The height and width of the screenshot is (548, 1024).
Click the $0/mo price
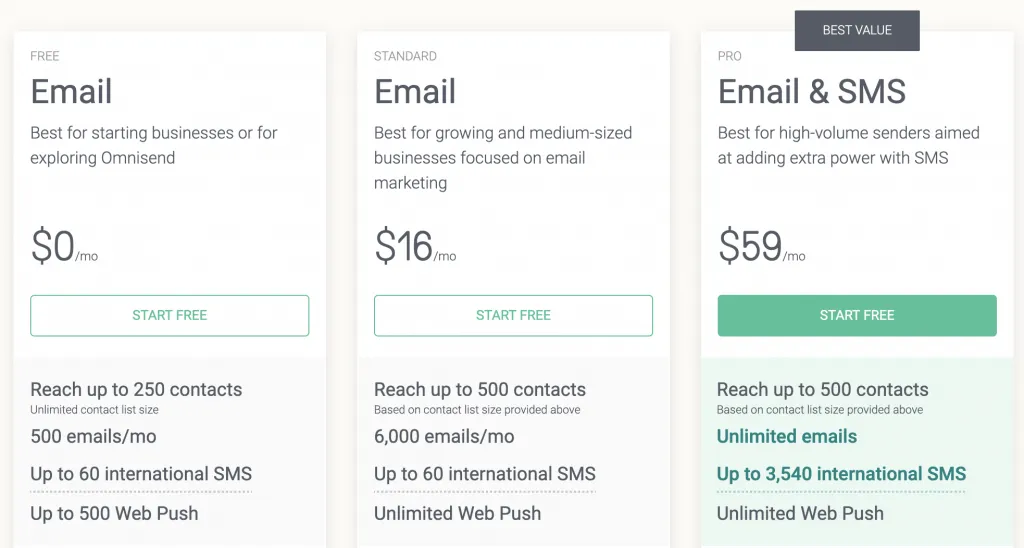pos(63,247)
